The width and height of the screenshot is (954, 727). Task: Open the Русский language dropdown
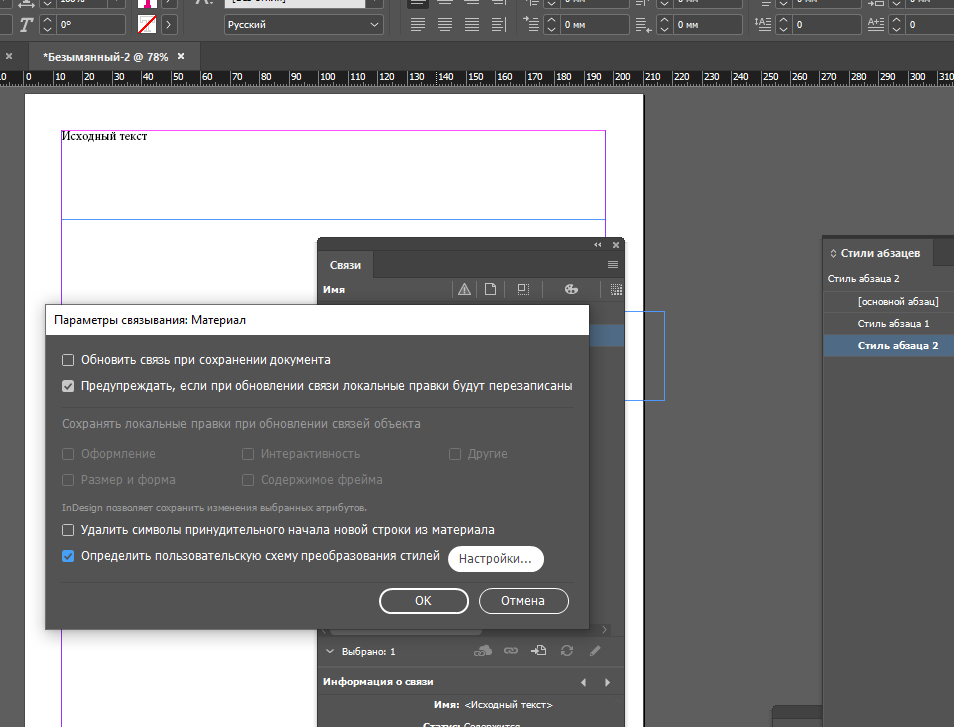point(303,24)
